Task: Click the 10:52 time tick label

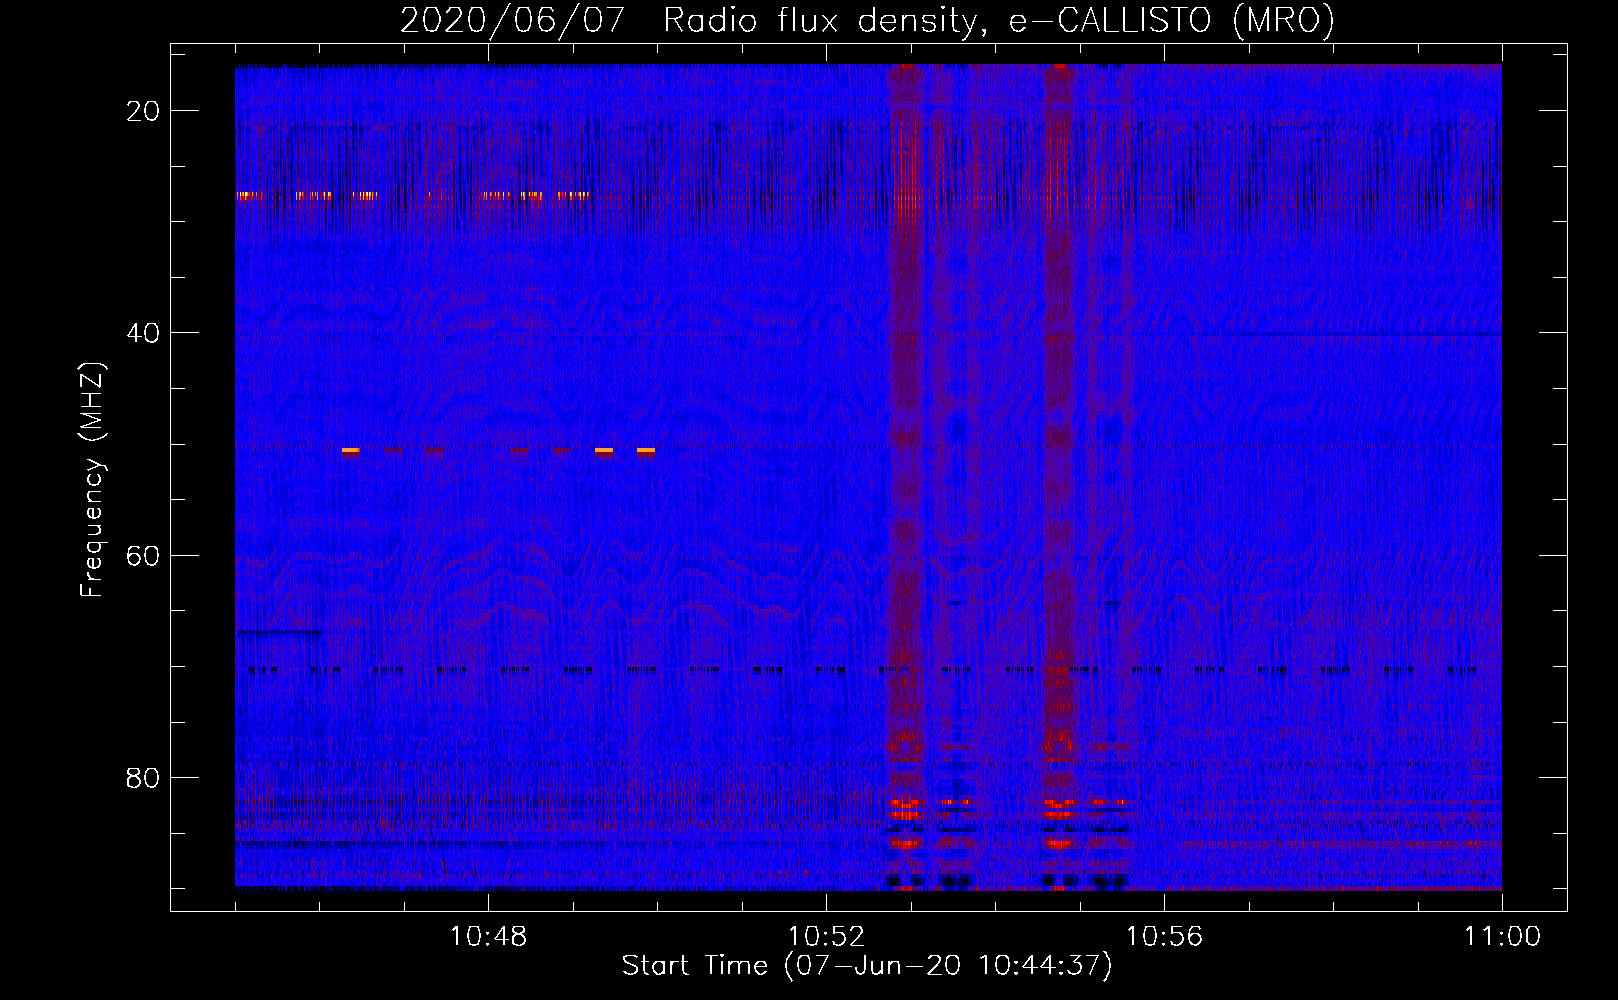Action: pos(826,937)
